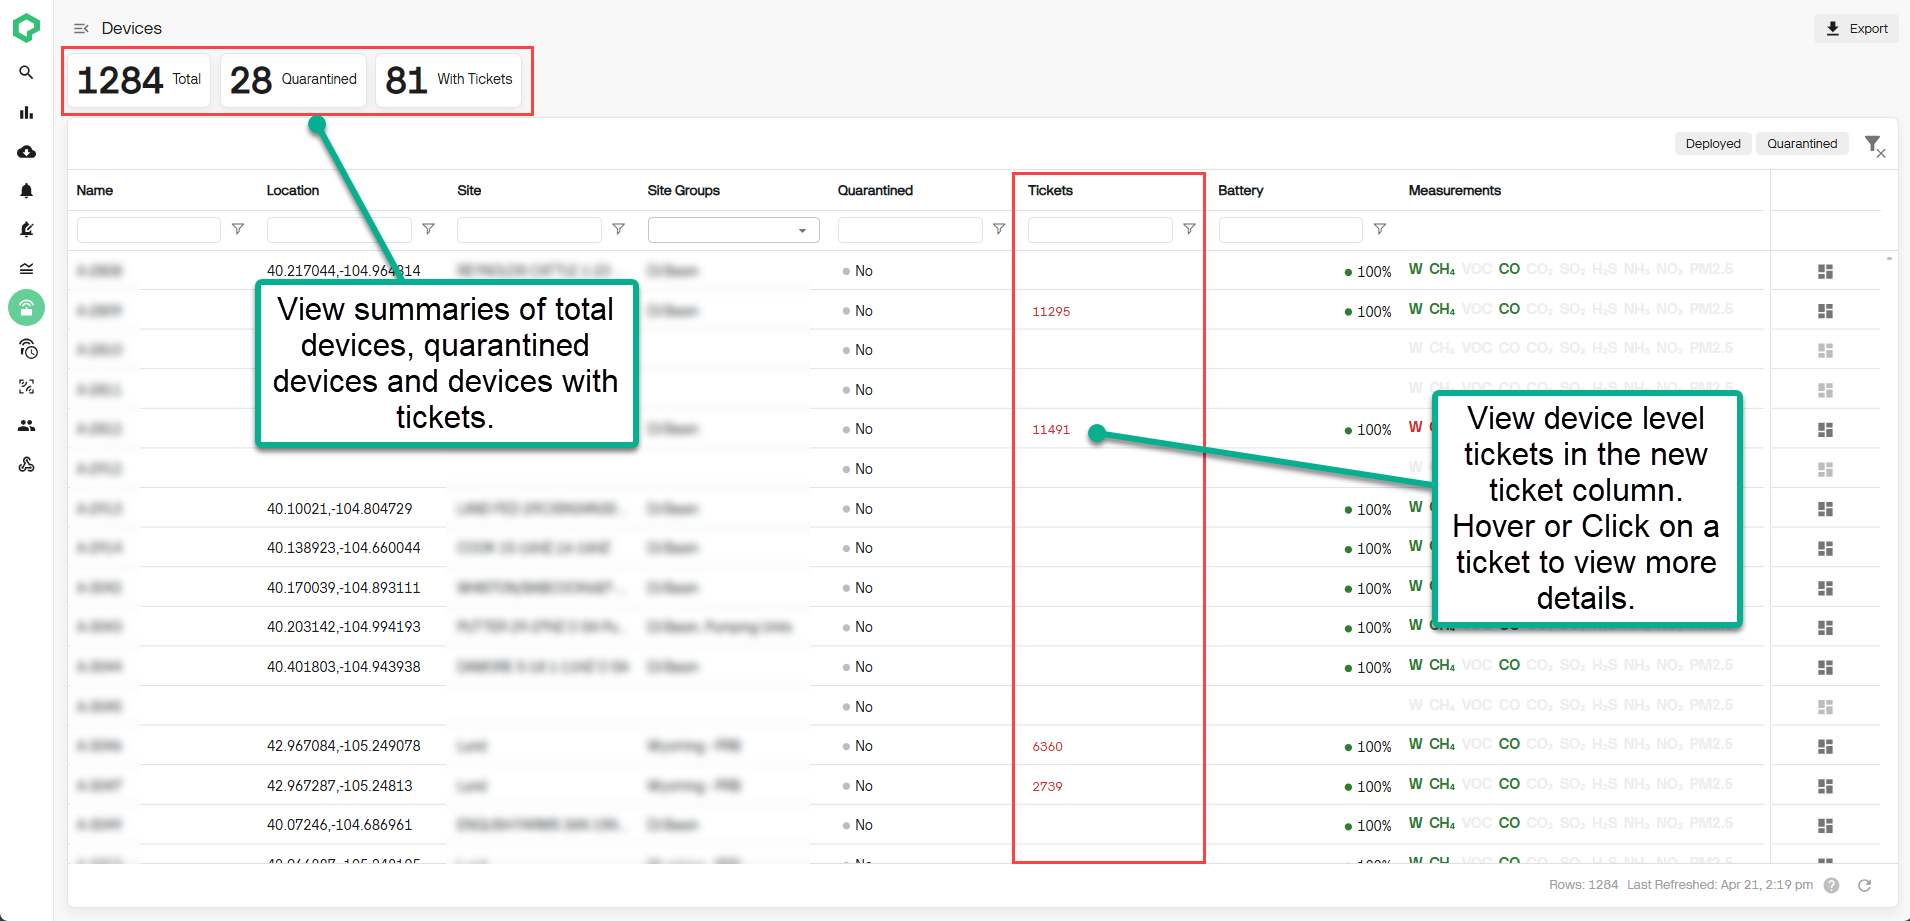Open the Site Groups dropdown
Screen dimensions: 1910x921
coord(802,229)
